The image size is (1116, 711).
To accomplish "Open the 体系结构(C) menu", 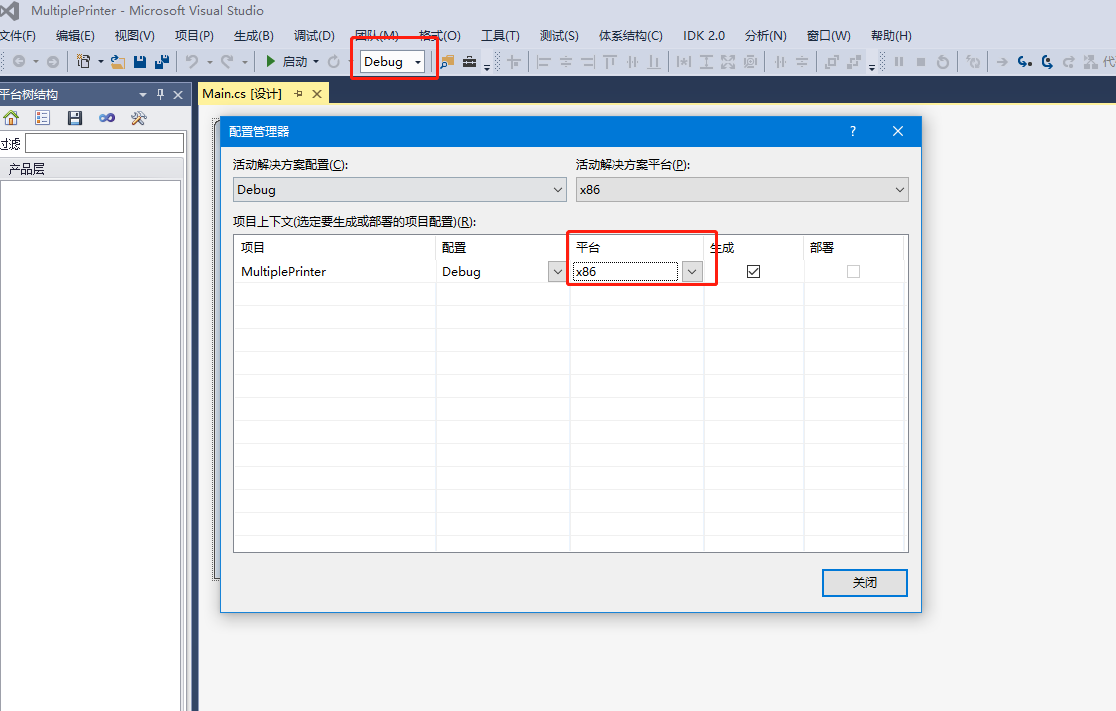I will 631,36.
